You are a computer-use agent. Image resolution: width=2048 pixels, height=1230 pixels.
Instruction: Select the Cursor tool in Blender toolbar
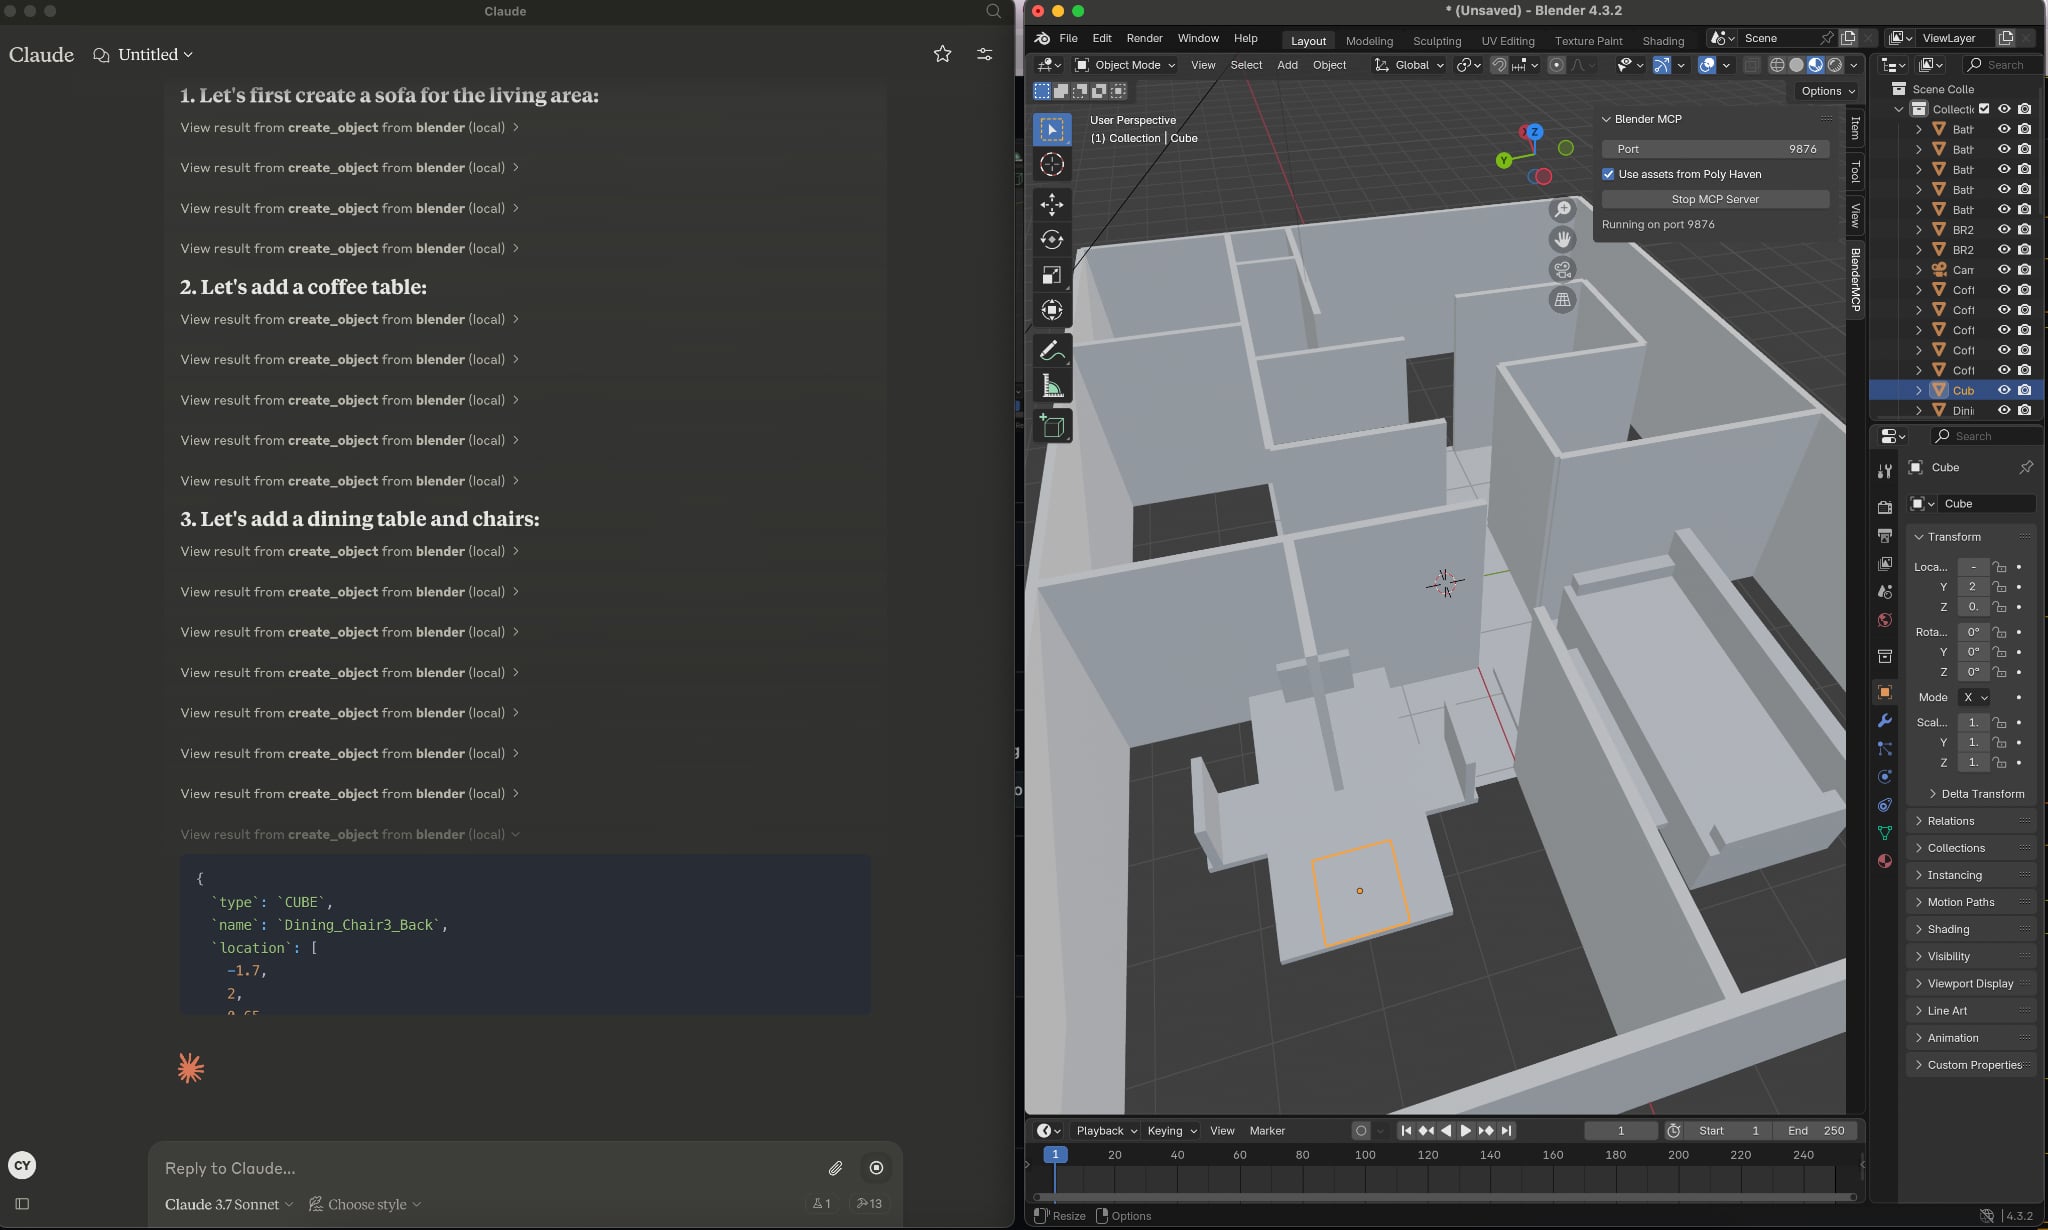pos(1051,165)
